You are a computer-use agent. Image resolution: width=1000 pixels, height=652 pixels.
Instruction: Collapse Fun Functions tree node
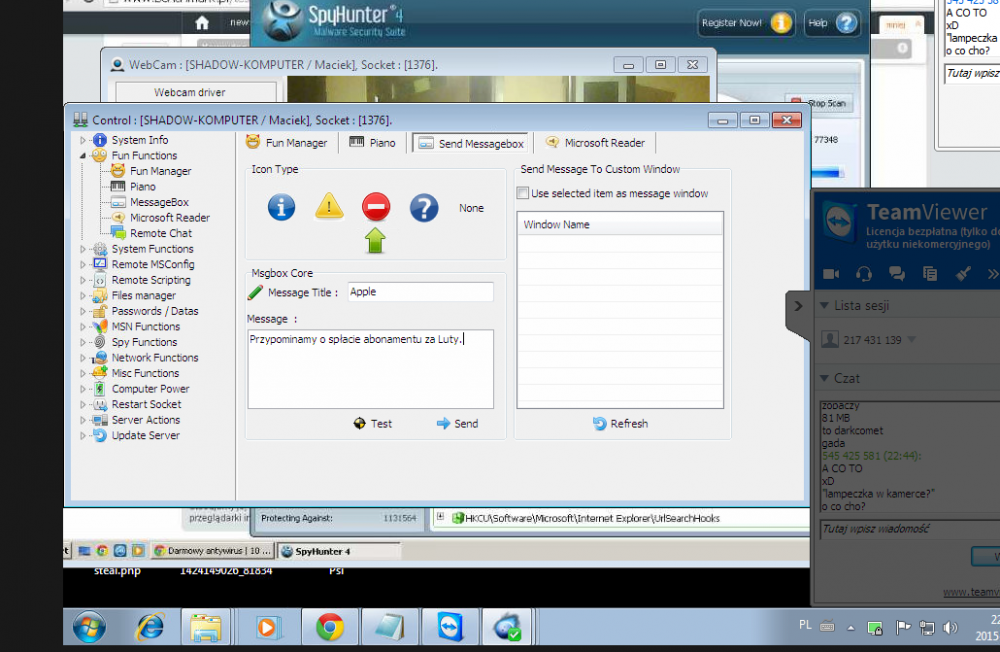tap(83, 155)
